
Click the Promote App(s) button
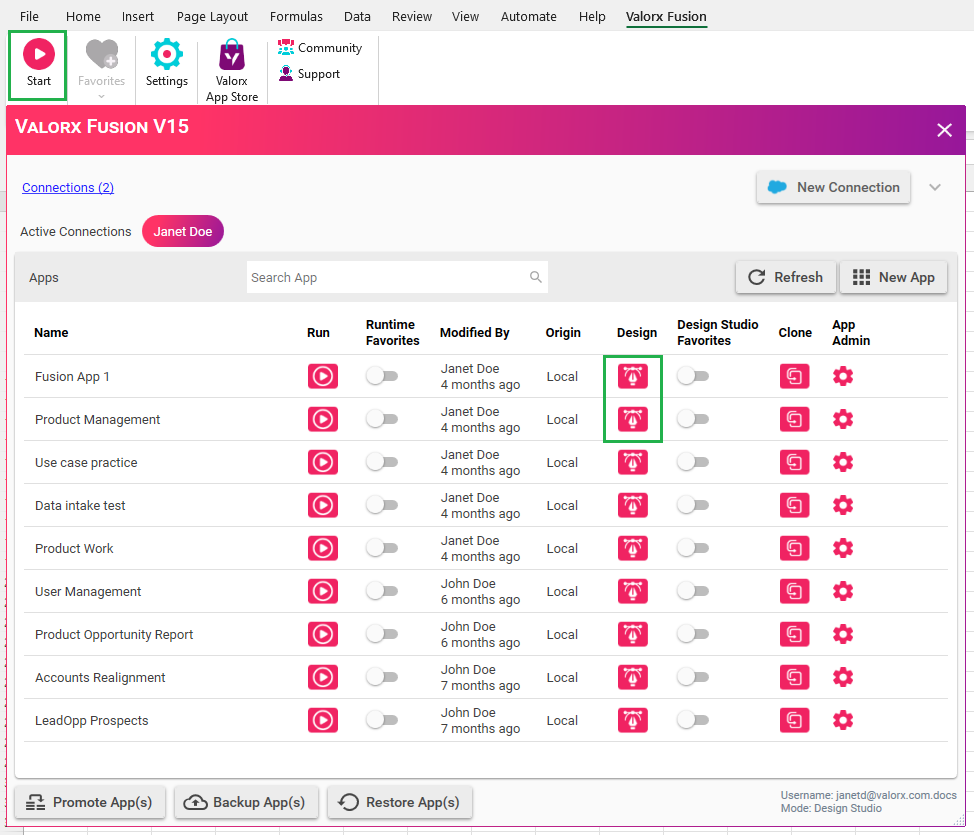89,802
